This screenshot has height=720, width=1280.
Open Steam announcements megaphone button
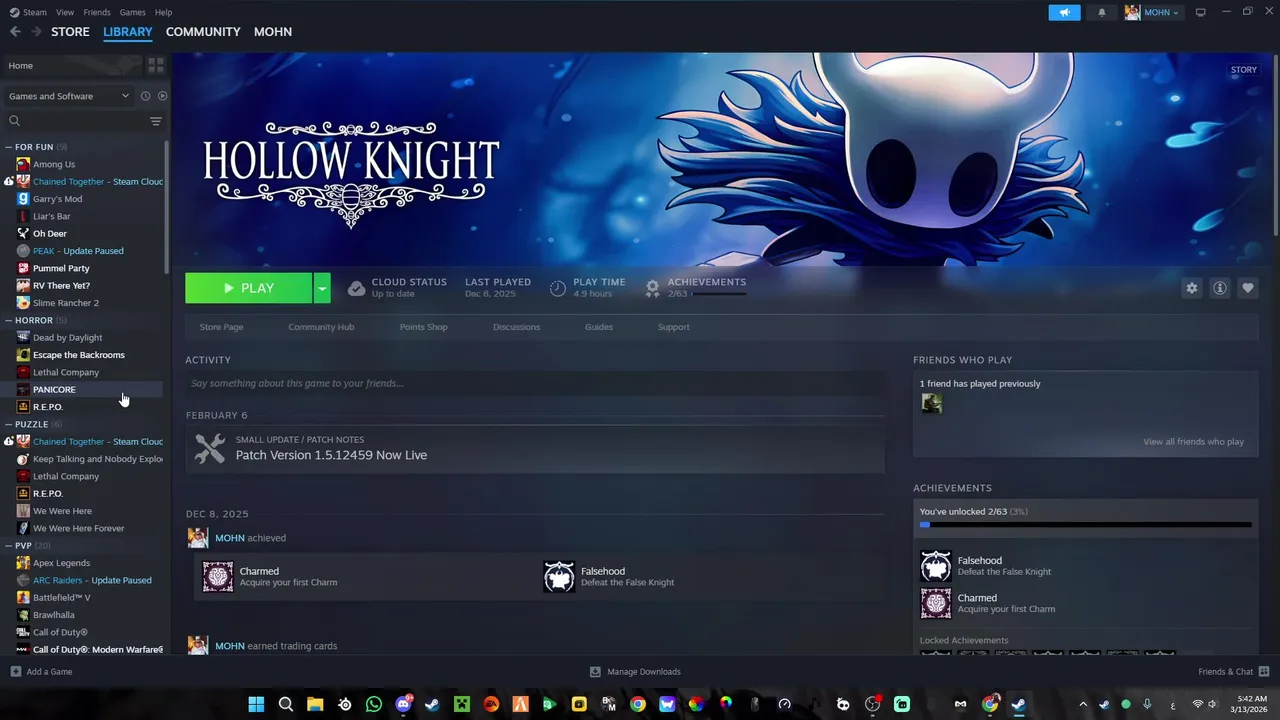1064,12
